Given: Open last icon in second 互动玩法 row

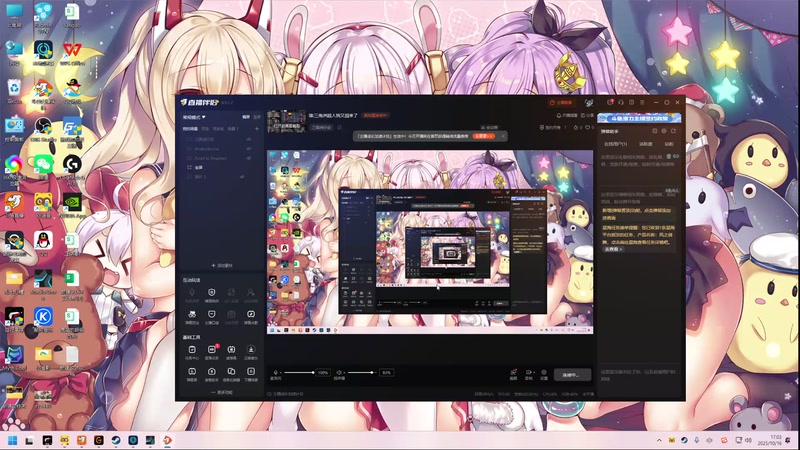Looking at the screenshot, I should coord(251,317).
